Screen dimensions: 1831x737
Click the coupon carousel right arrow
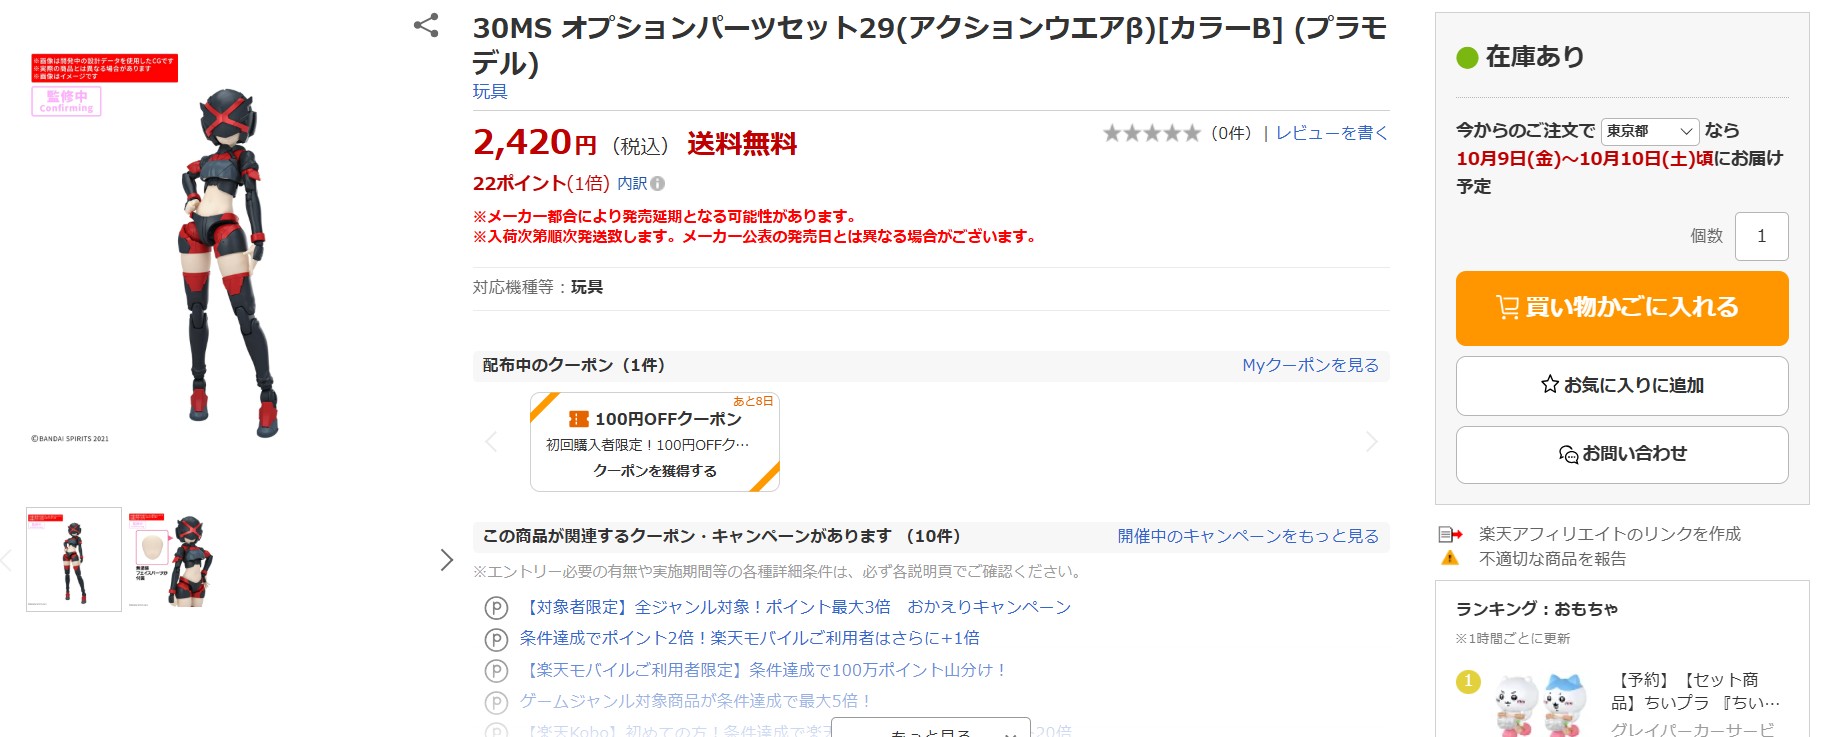(x=1371, y=442)
